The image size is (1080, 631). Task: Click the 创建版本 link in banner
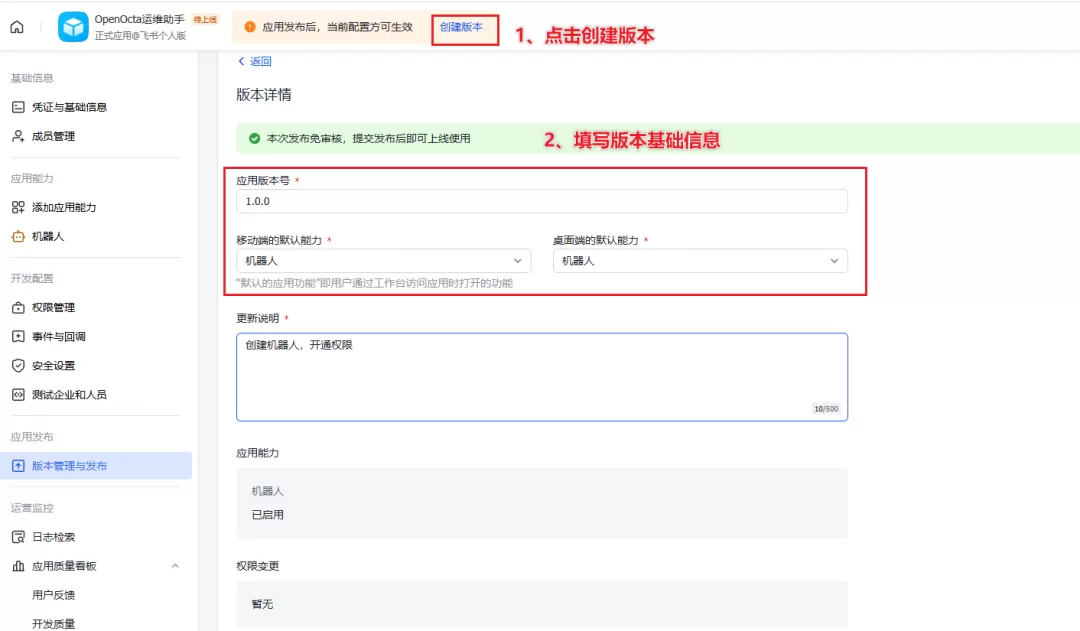pos(461,27)
